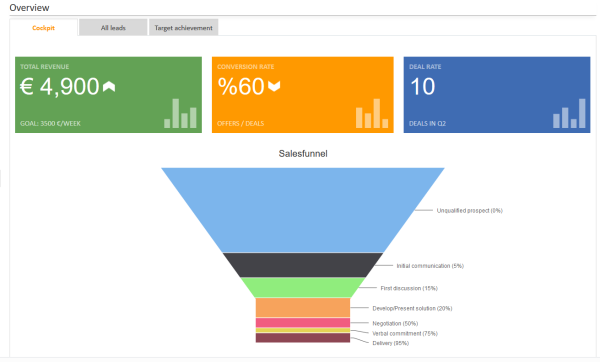The width and height of the screenshot is (600, 362).
Task: Click the downward arrow beside %60
Action: tap(274, 86)
